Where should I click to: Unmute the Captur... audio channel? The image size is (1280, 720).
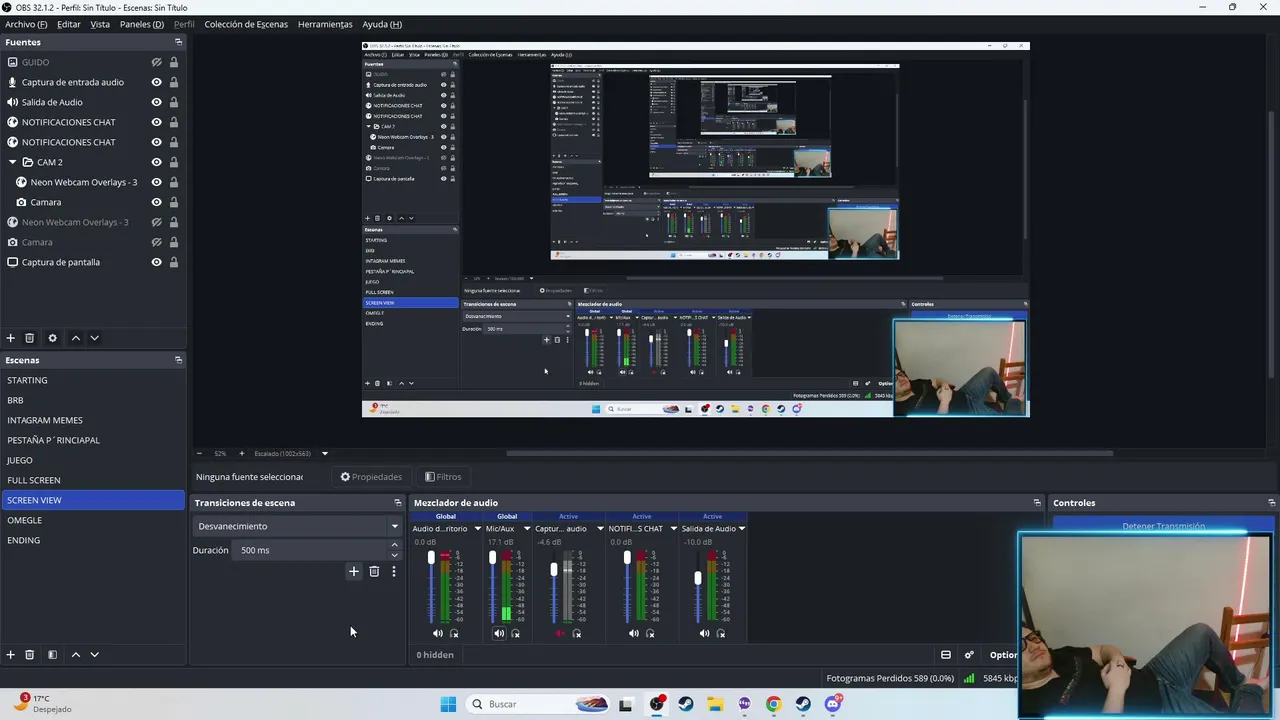click(560, 633)
